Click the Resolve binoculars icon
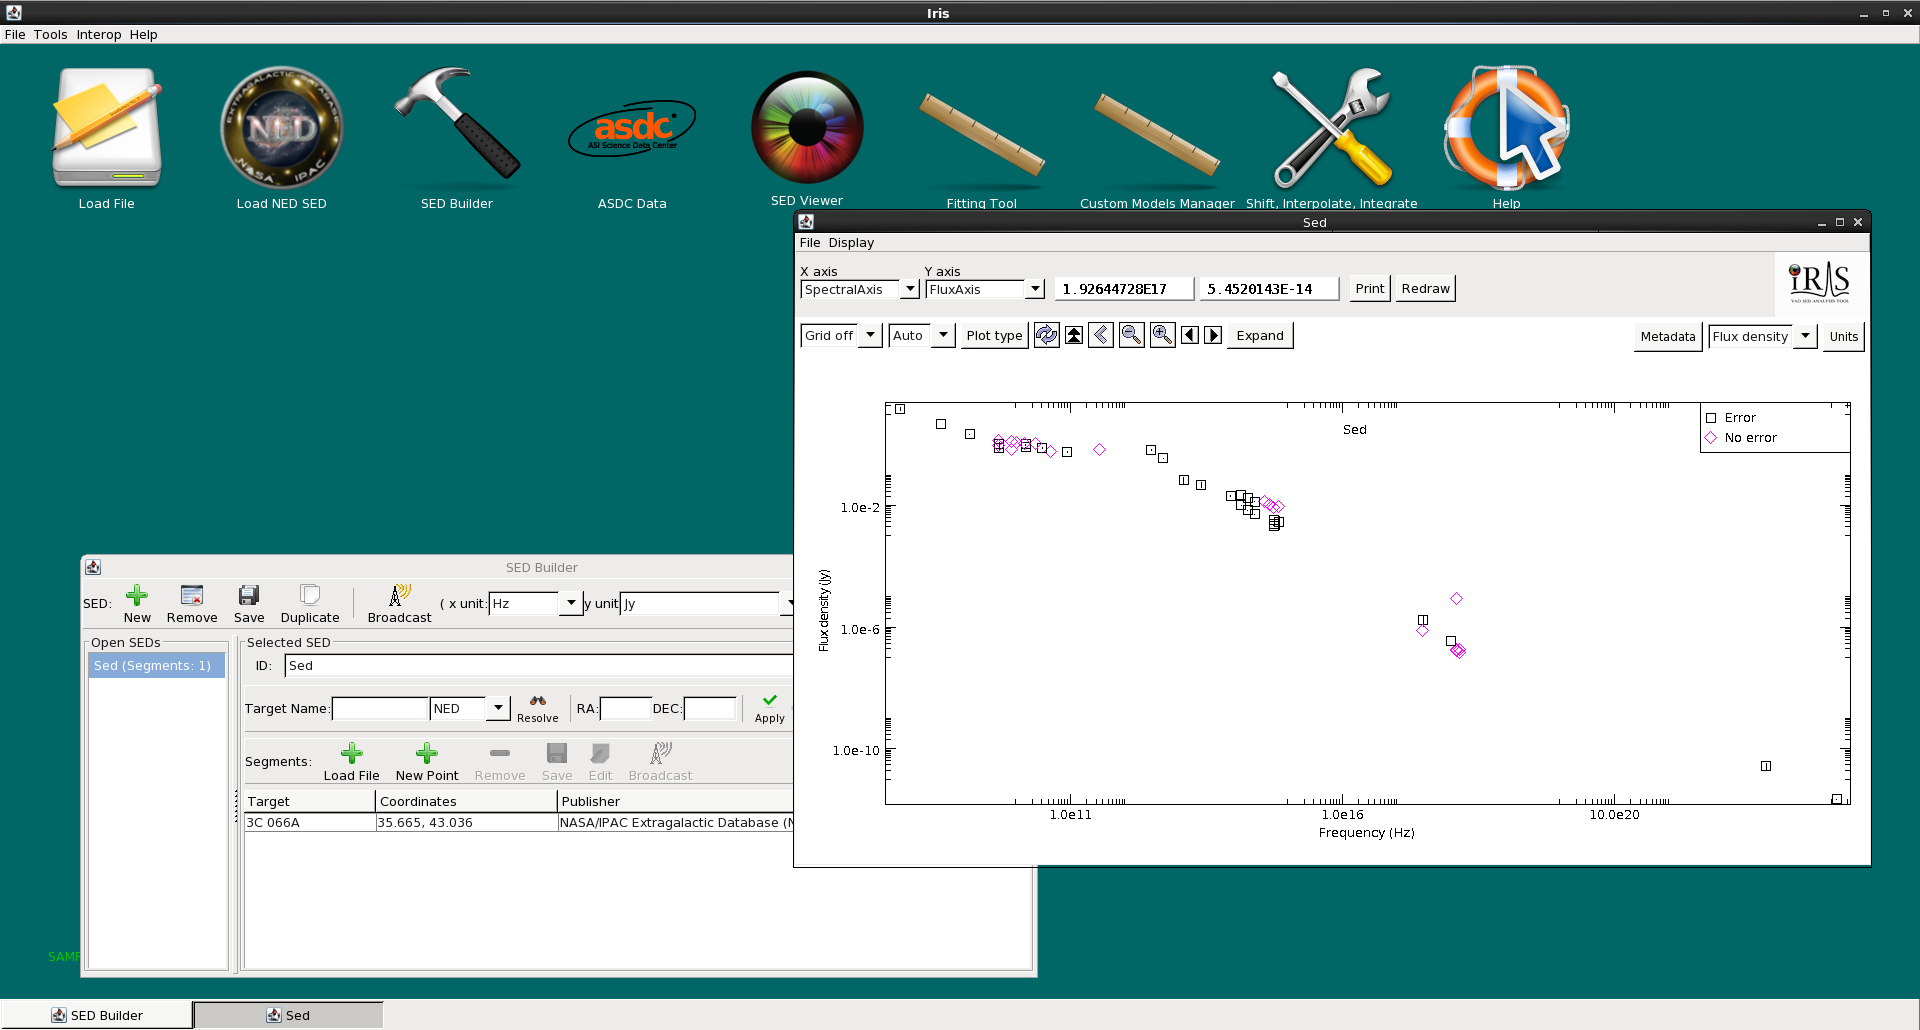1920x1030 pixels. point(538,701)
